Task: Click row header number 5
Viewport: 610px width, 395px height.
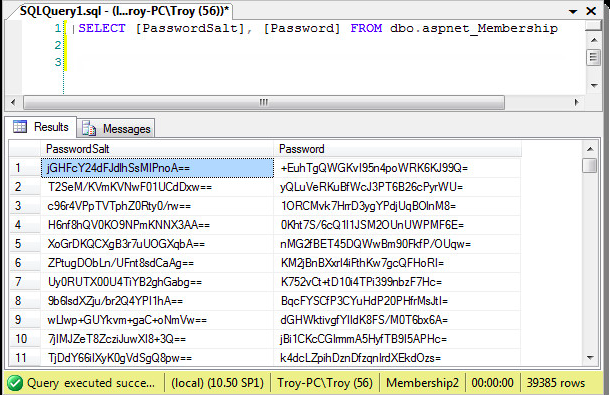Action: click(x=25, y=244)
